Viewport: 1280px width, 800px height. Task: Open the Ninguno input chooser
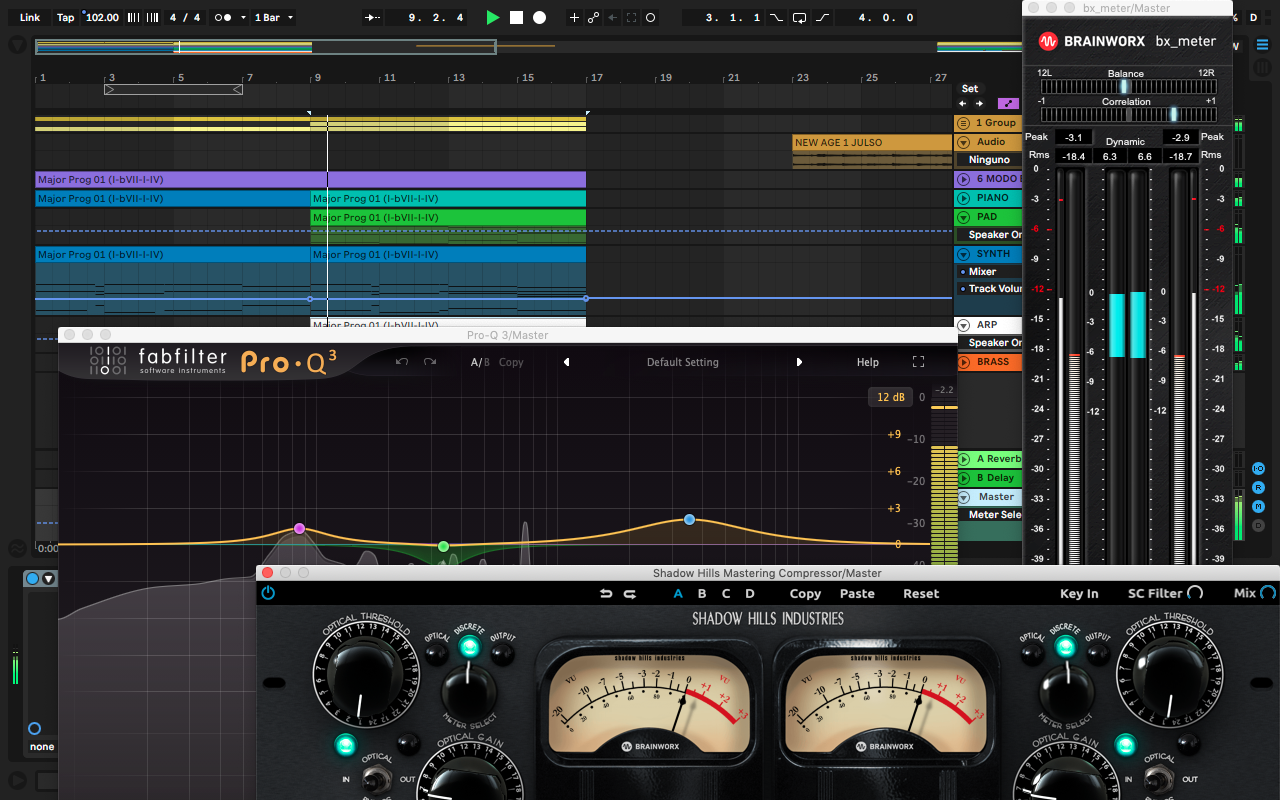[x=989, y=159]
